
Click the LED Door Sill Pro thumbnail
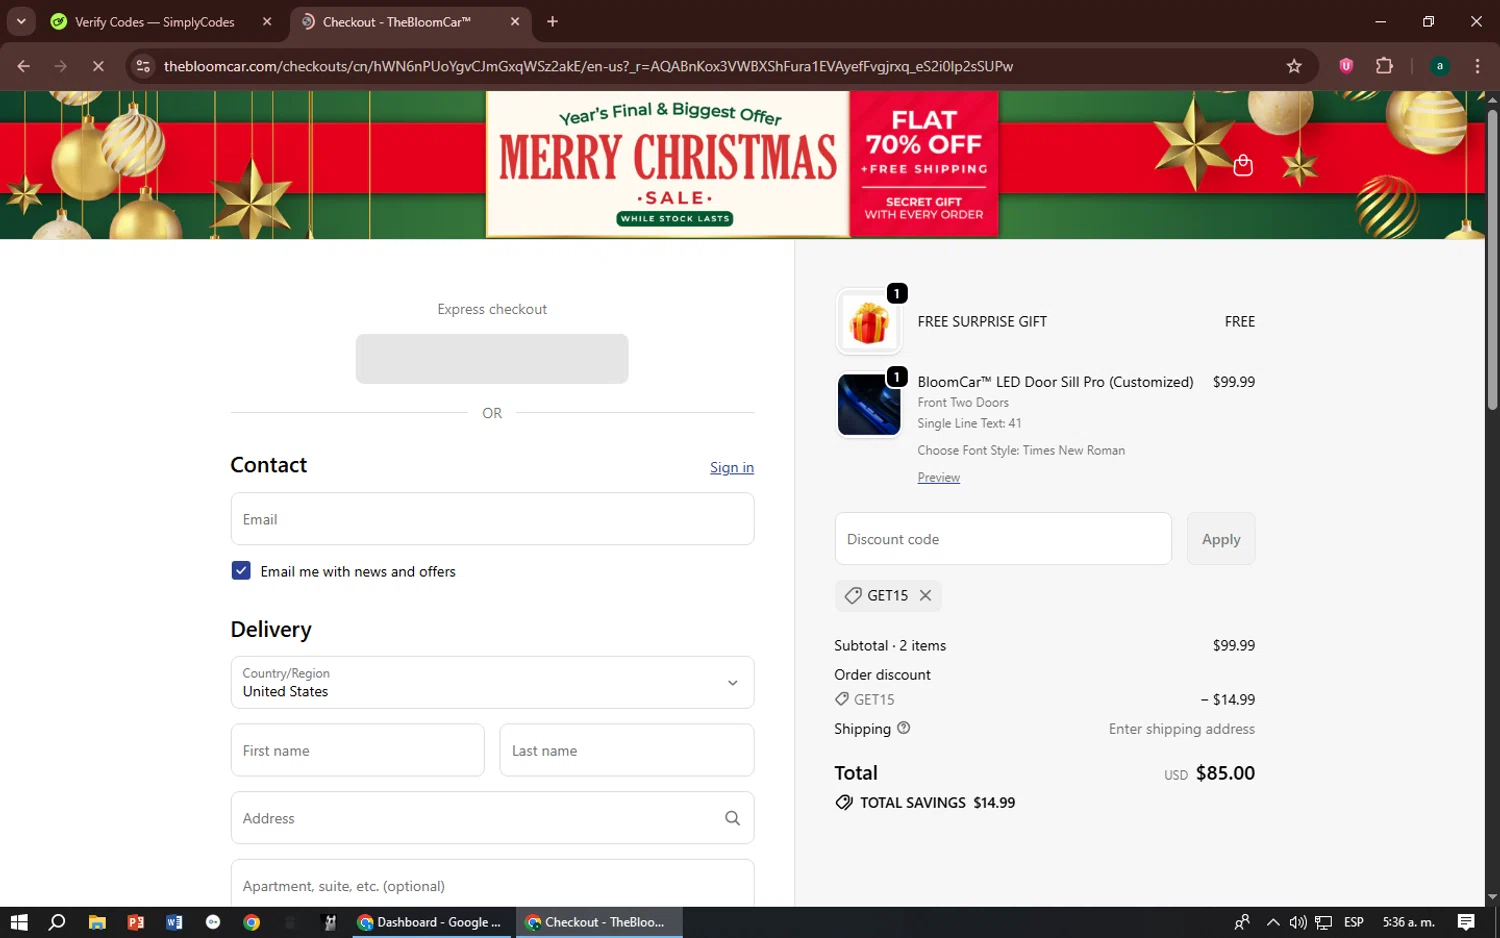869,405
